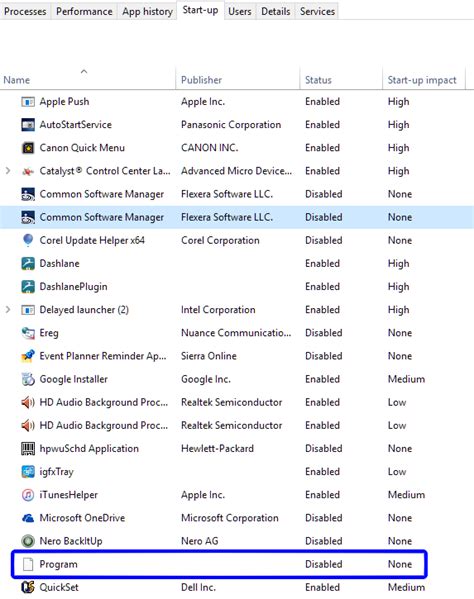This screenshot has height=599, width=474.
Task: Click the DashlanePlugin icon
Action: pos(28,287)
